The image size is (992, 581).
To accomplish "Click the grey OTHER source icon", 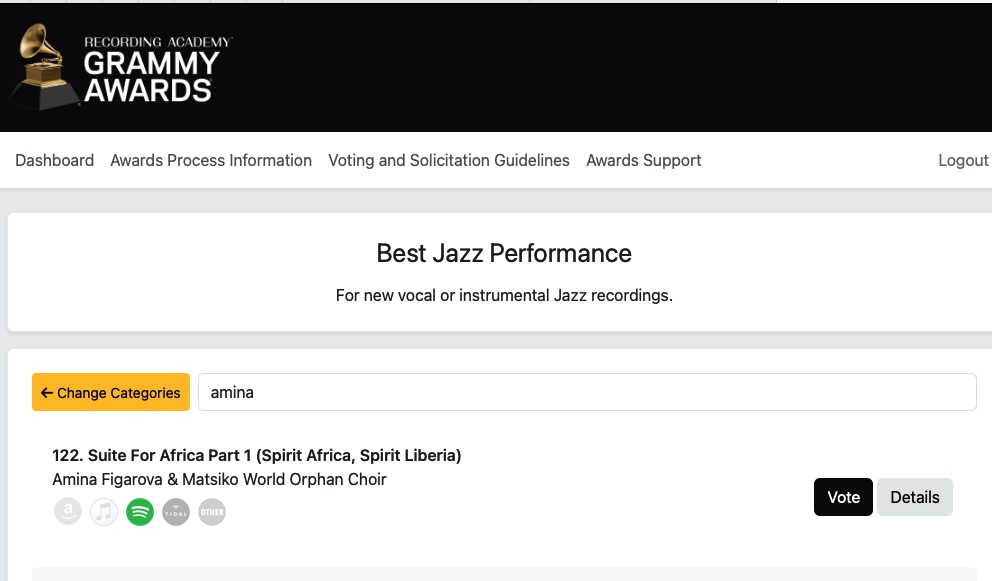I will 212,512.
